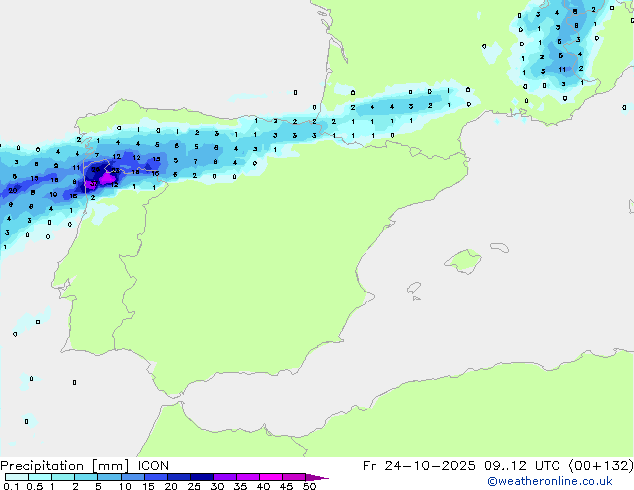Click the legend scale label "20"
Viewport: 634px width, 490px height.
pyautogui.click(x=171, y=486)
